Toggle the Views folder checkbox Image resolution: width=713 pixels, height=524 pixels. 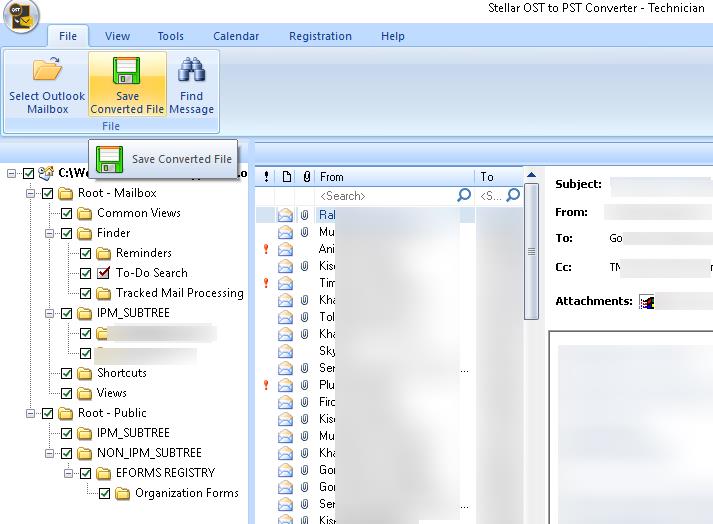click(x=66, y=393)
